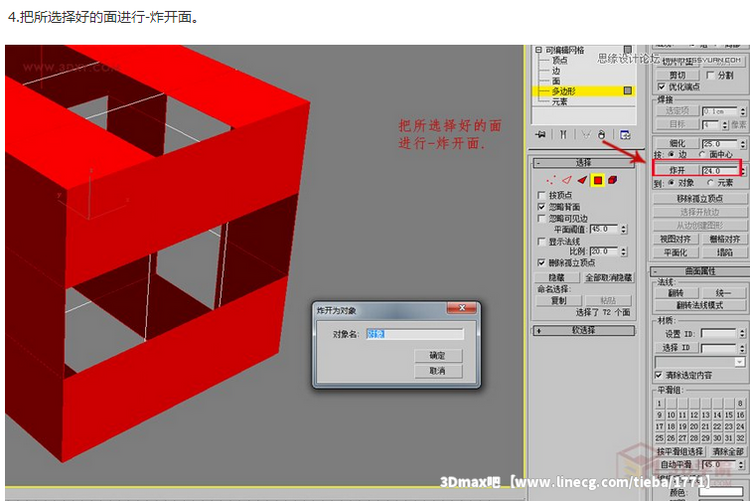Select the Edge sub-object icon
Screen dimensions: 750x501
tap(567, 180)
